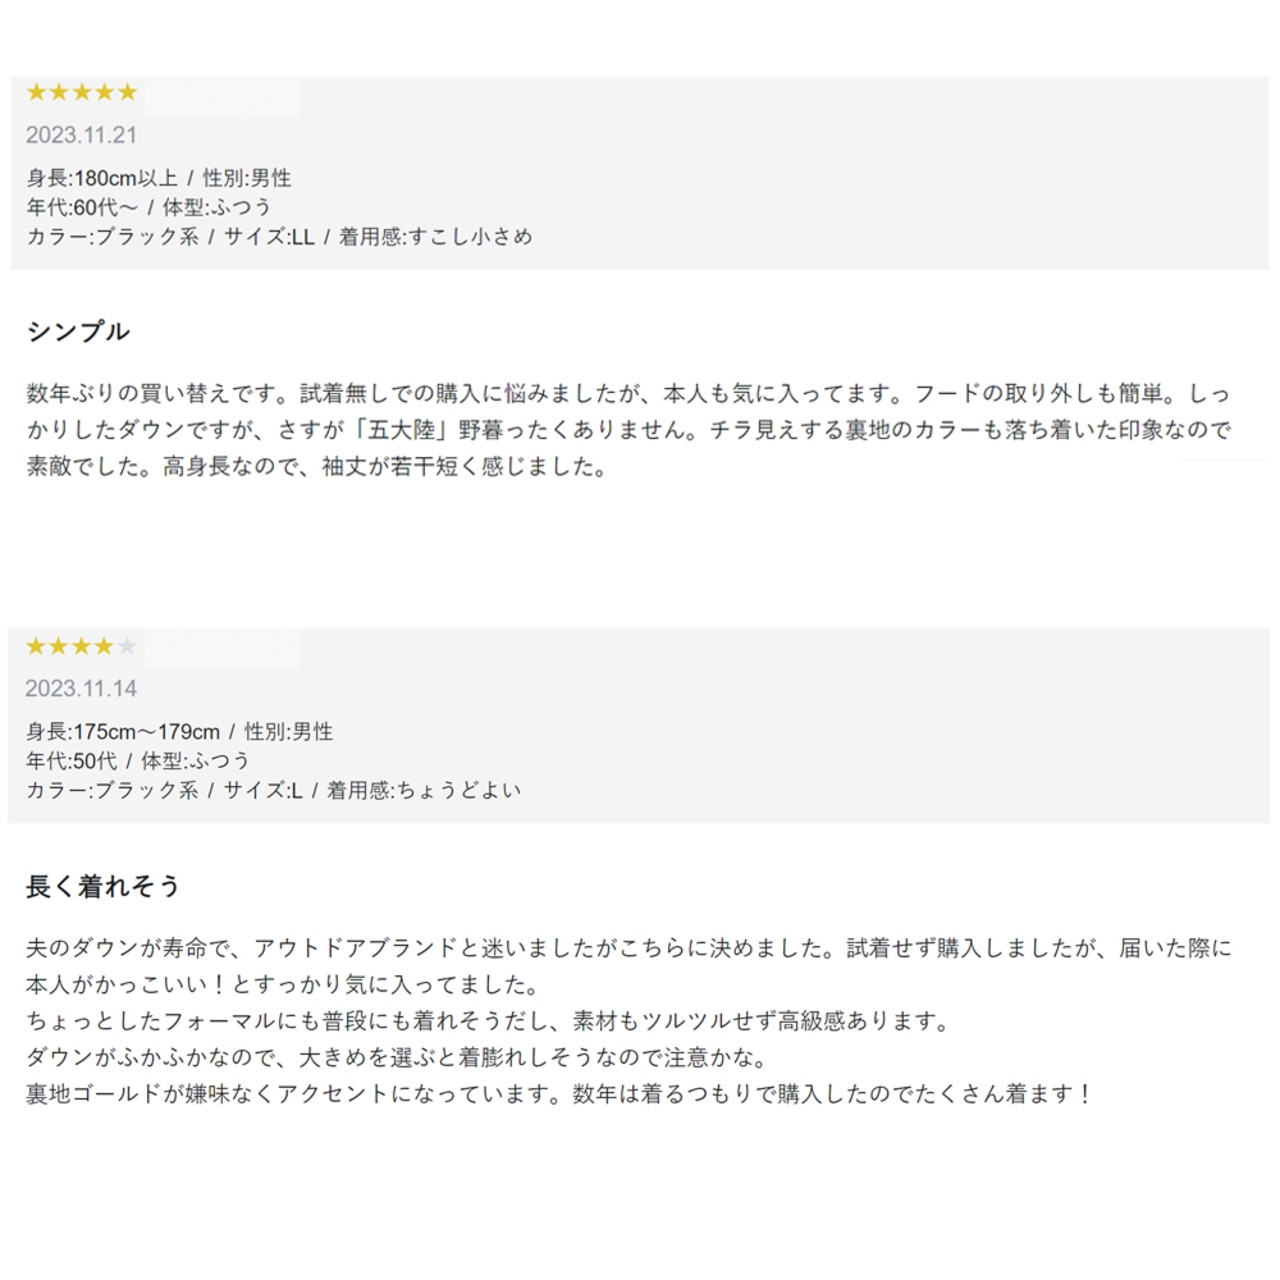
Task: Select the review title 長く着れそう
Action: 103,886
